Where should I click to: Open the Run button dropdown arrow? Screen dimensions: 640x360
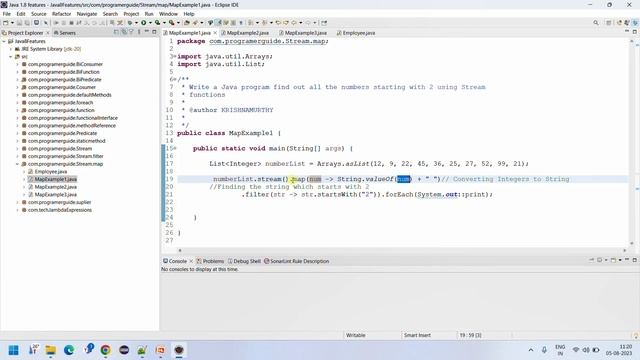click(x=150, y=23)
